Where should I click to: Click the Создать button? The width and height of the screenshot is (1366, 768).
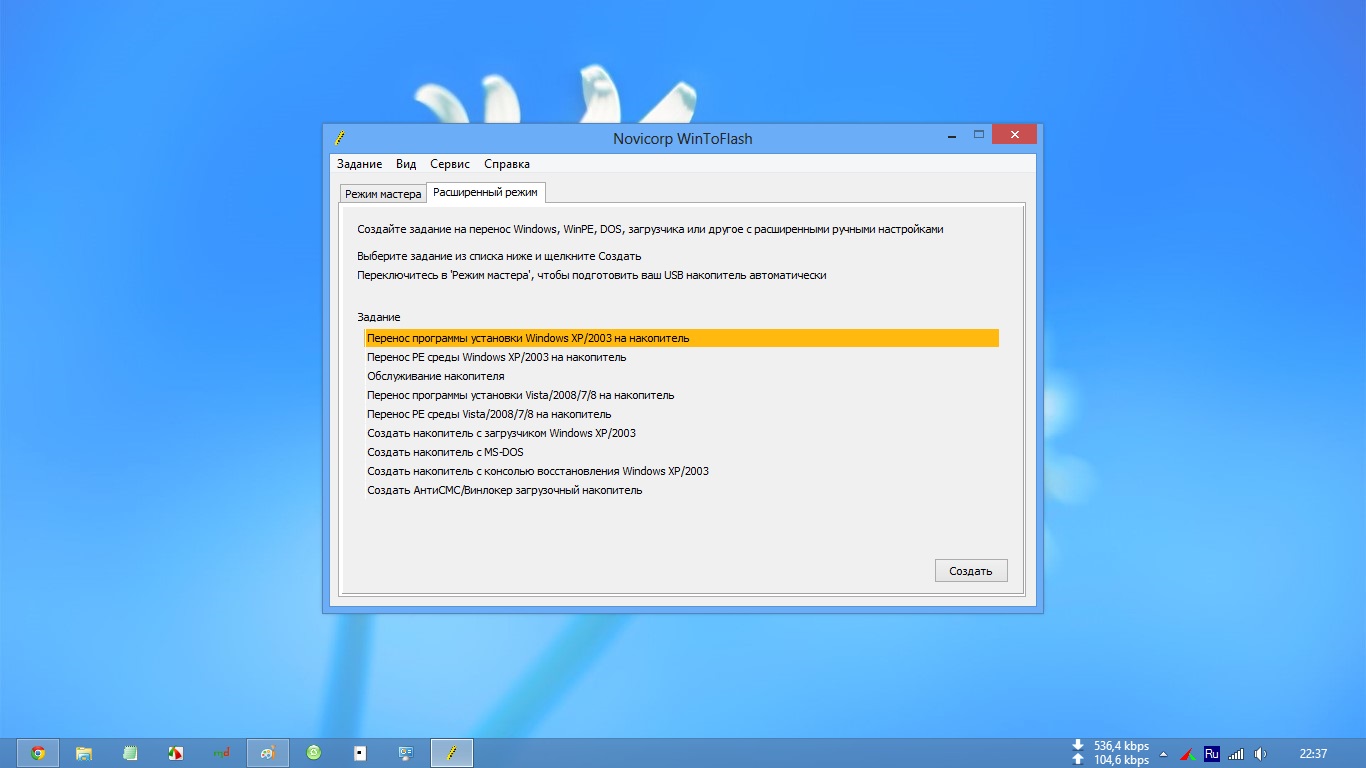tap(971, 571)
